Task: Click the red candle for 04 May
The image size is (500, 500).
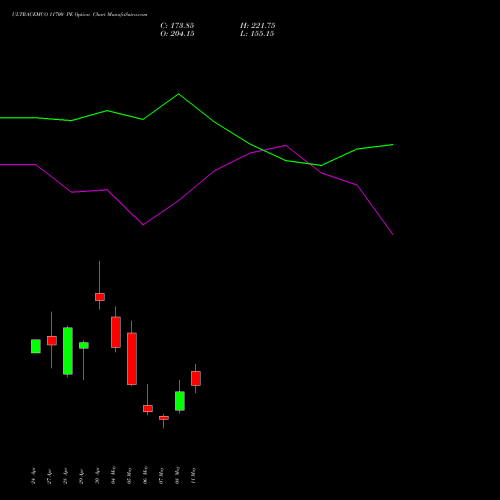Action: (x=116, y=332)
